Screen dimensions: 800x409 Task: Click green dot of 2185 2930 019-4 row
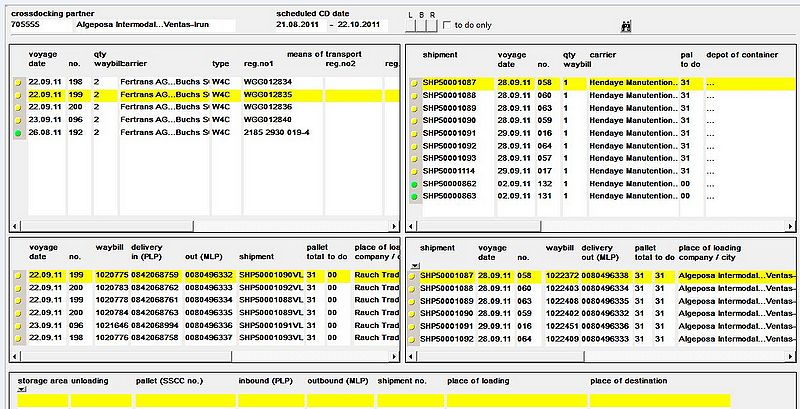(x=18, y=133)
